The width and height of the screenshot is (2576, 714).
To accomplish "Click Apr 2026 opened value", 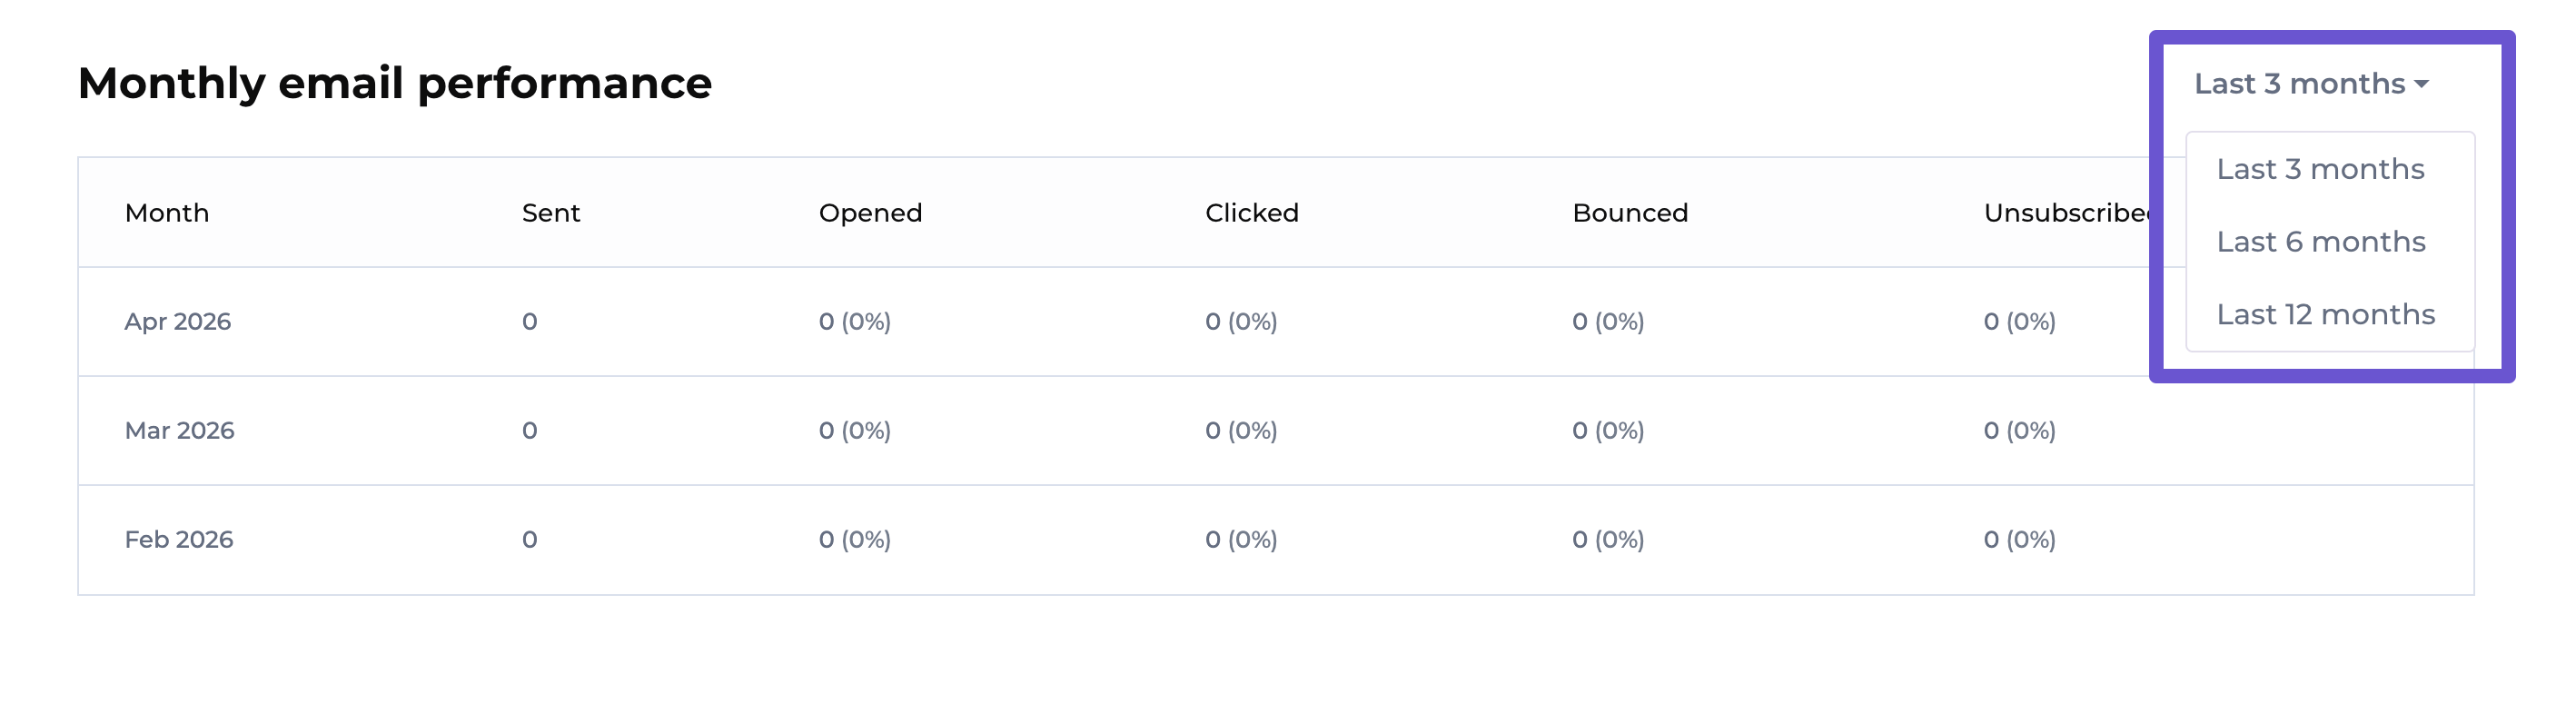I will (854, 322).
